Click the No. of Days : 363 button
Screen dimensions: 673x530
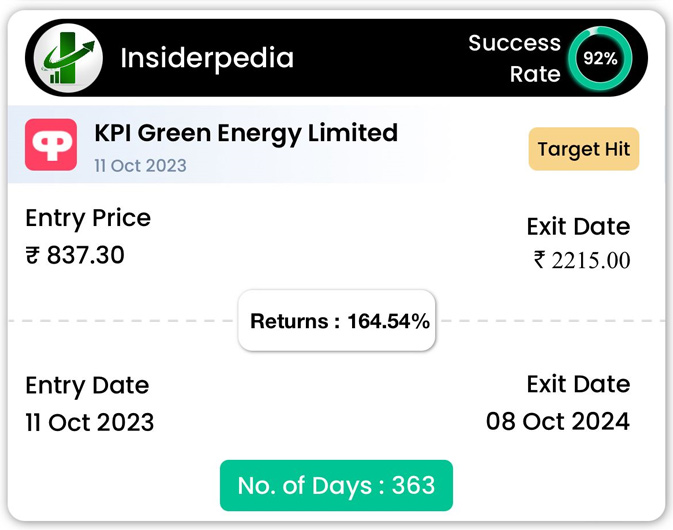pos(336,485)
